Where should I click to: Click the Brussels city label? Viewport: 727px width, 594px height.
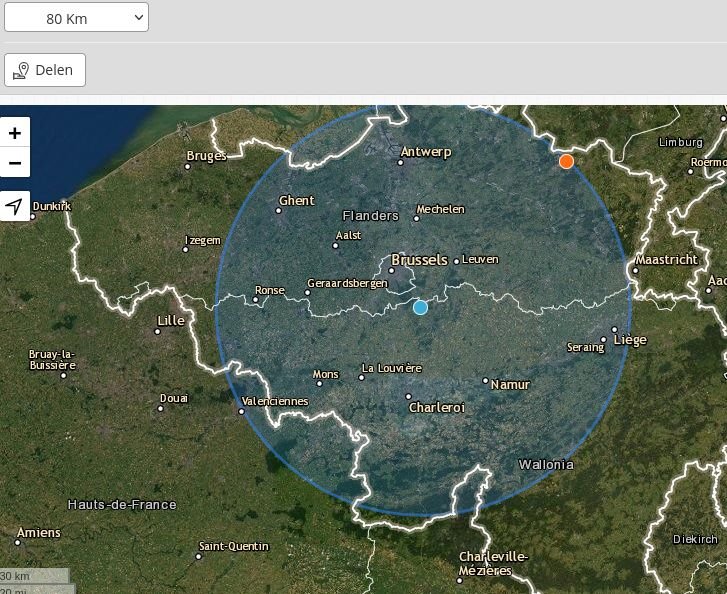coord(419,260)
